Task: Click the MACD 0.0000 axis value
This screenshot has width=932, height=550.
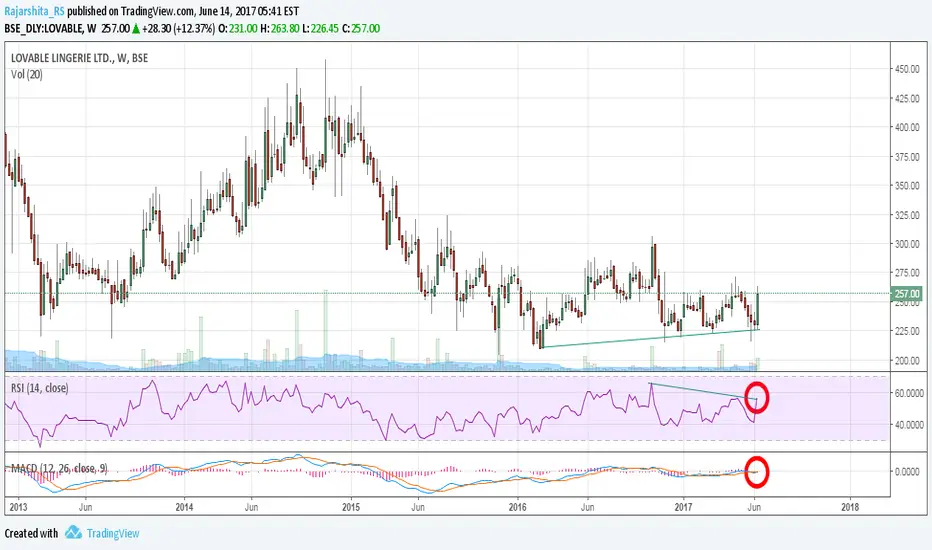Action: tap(908, 472)
